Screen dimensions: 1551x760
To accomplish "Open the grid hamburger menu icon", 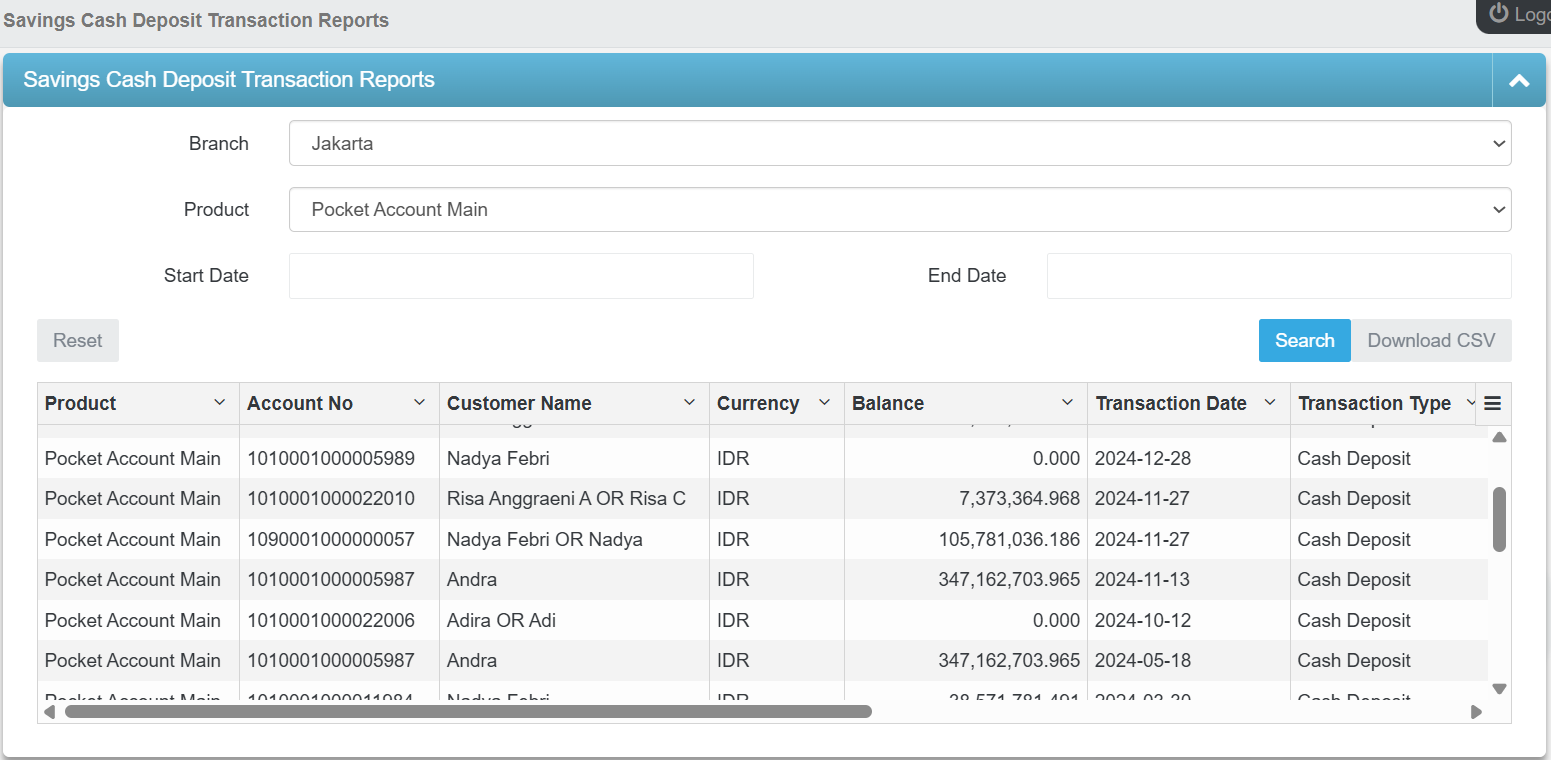I will coord(1493,404).
